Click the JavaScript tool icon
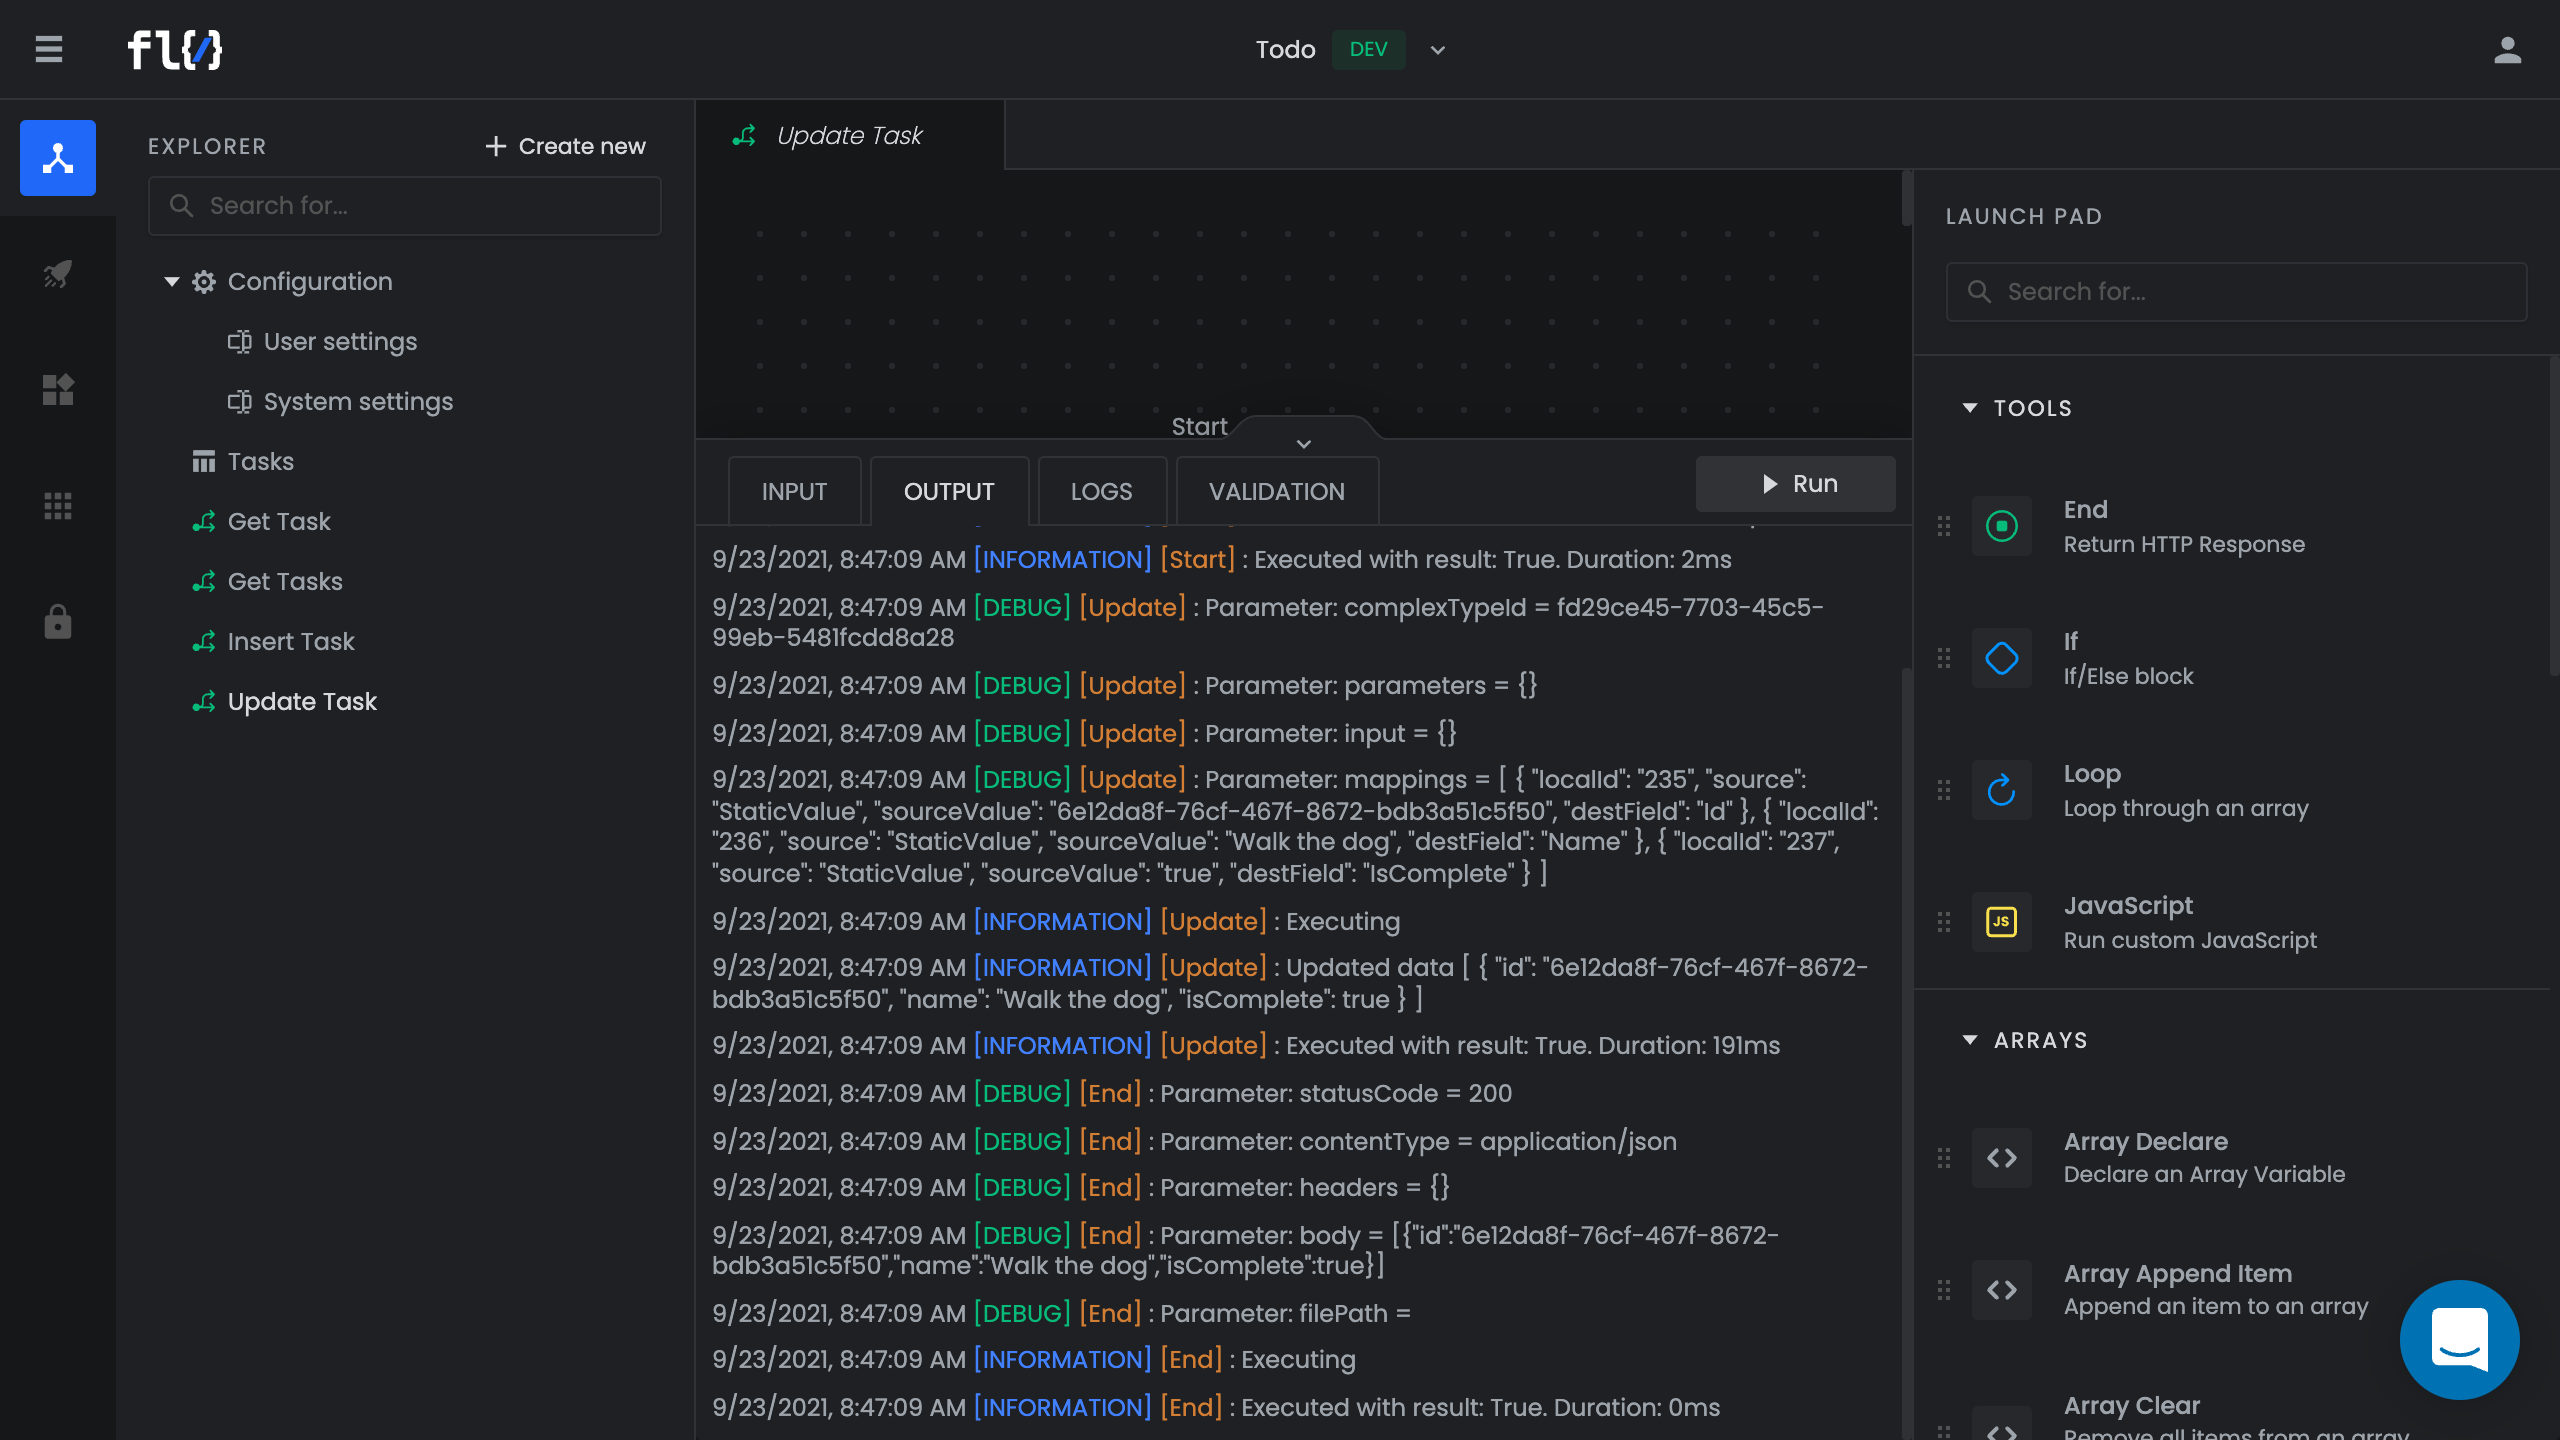 click(x=2002, y=922)
